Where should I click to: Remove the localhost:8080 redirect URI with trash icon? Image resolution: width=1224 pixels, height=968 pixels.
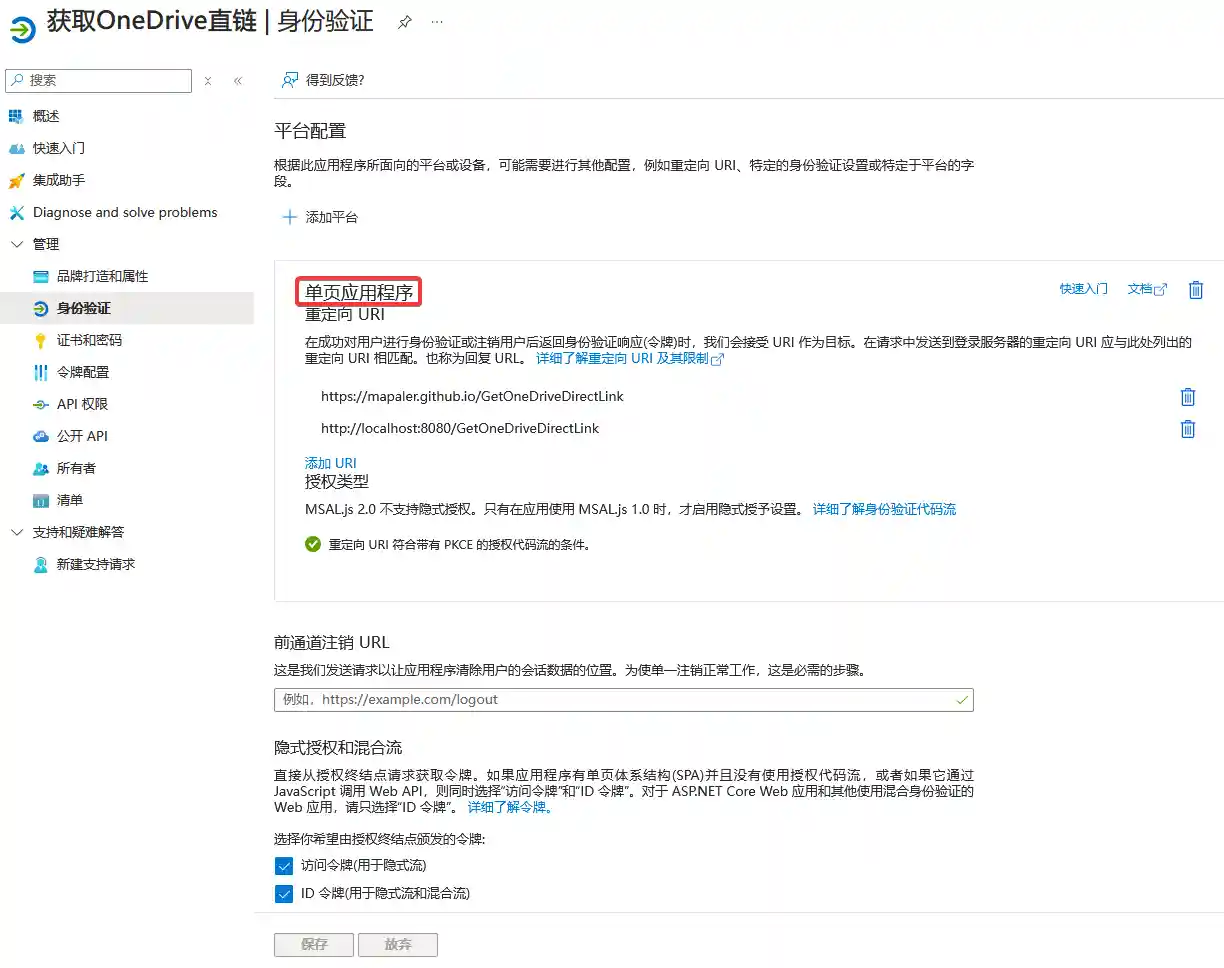click(x=1188, y=429)
